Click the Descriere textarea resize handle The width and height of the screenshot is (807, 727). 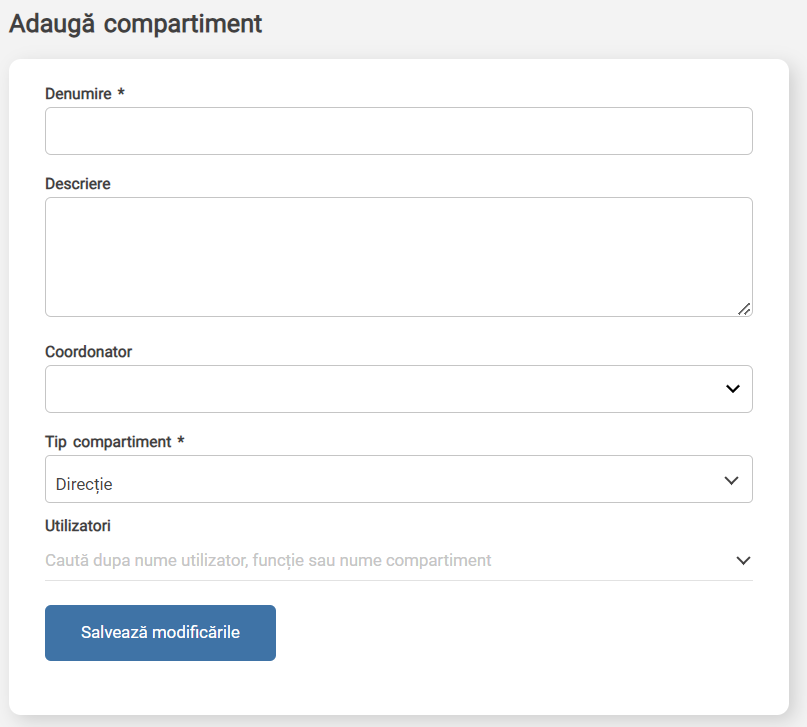pyautogui.click(x=744, y=309)
